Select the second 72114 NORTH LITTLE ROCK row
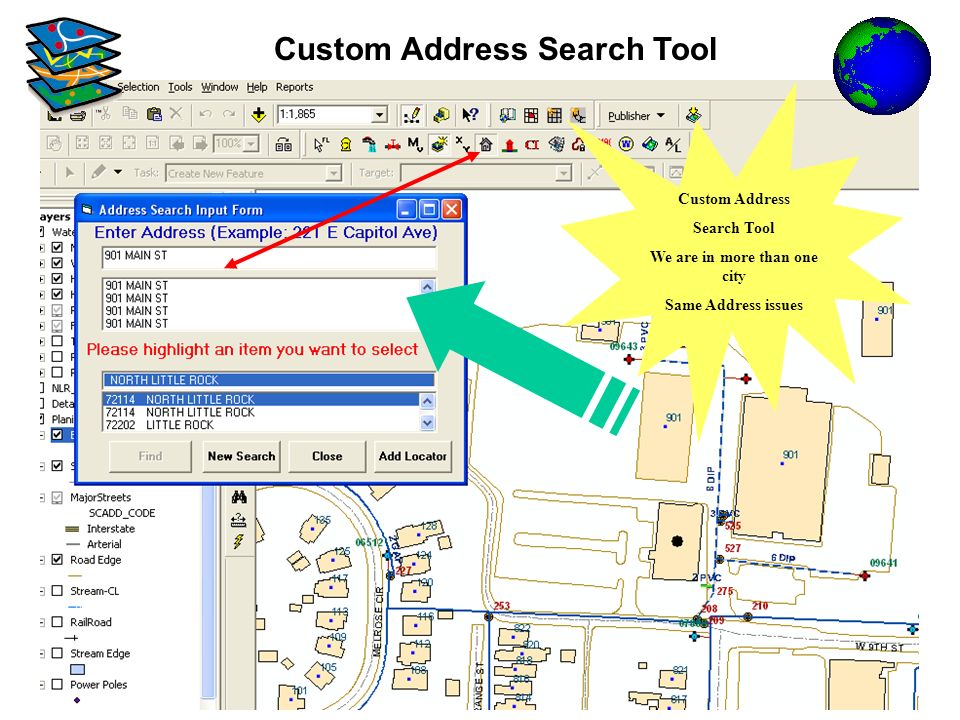The image size is (960, 720). tap(261, 412)
